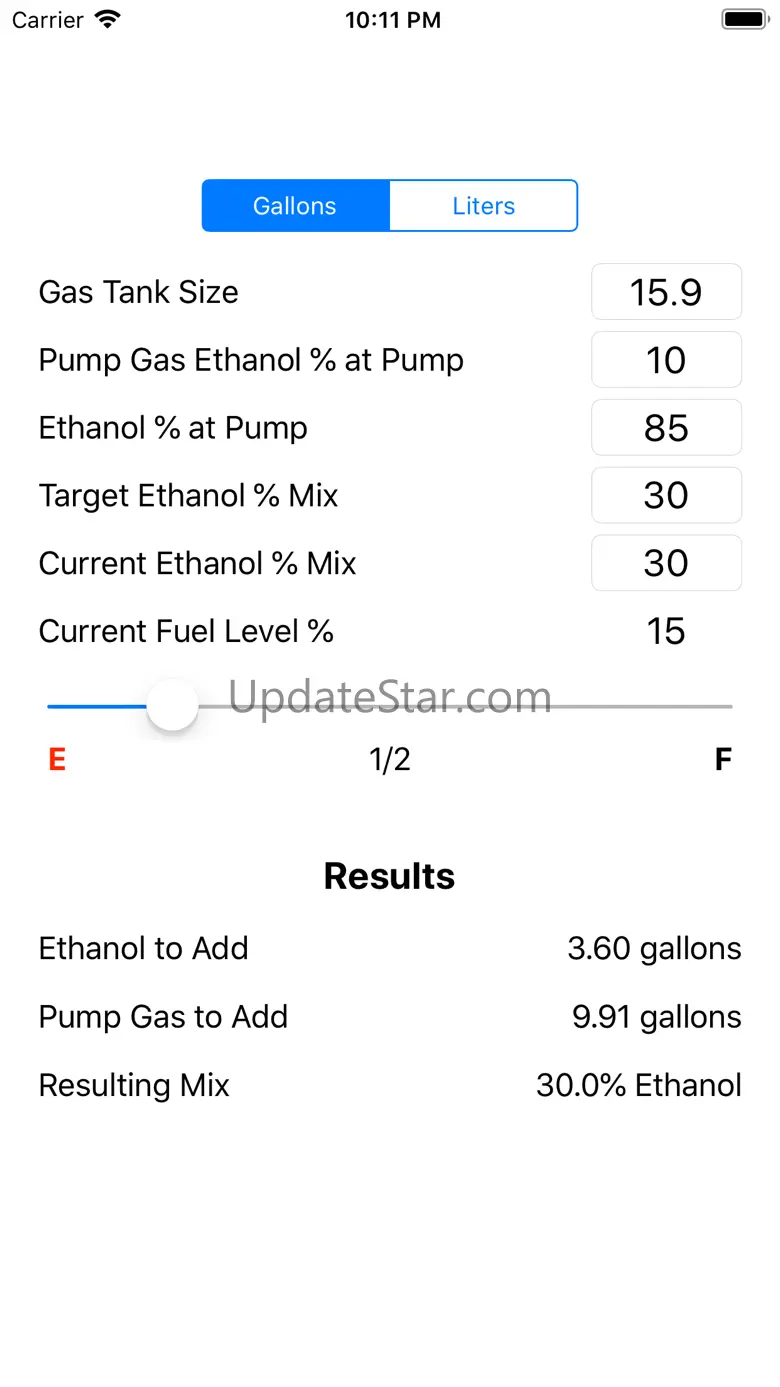
Task: Tap the Pump Gas to Add result
Action: click(x=656, y=1017)
